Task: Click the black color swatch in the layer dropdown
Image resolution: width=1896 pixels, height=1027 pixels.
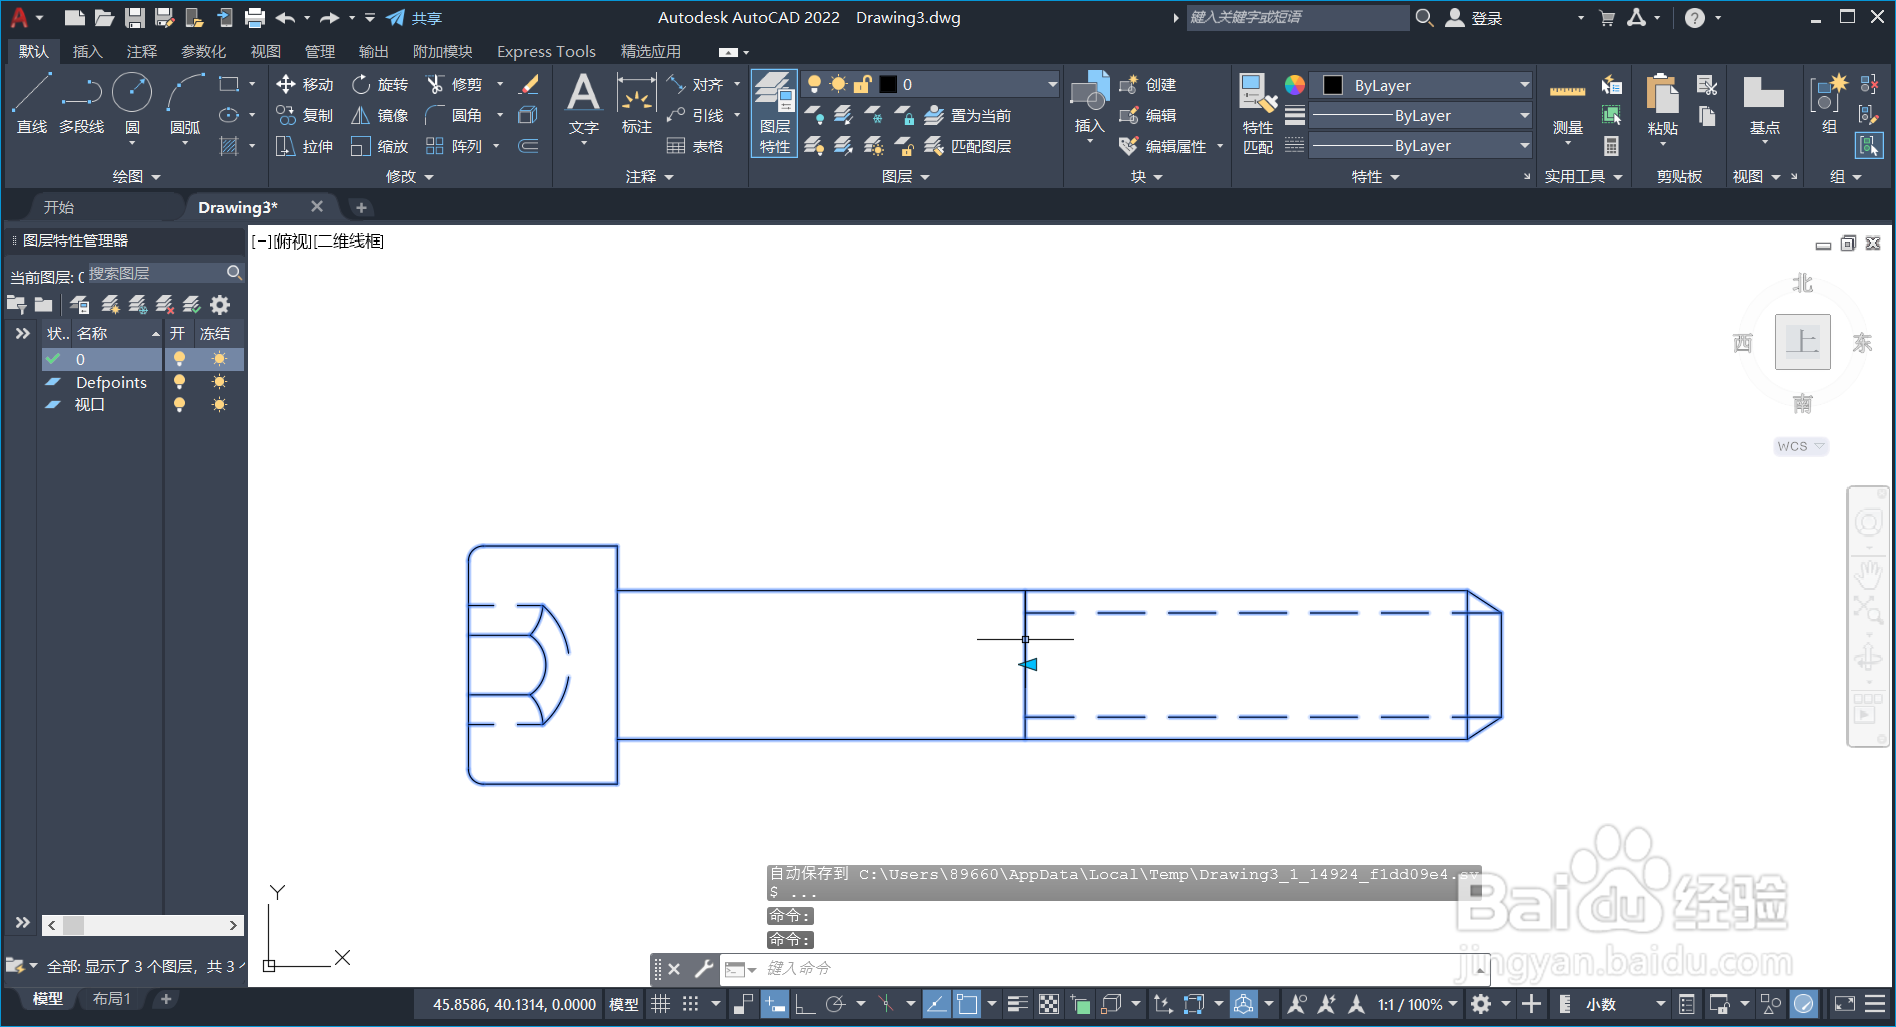Action: 888,85
